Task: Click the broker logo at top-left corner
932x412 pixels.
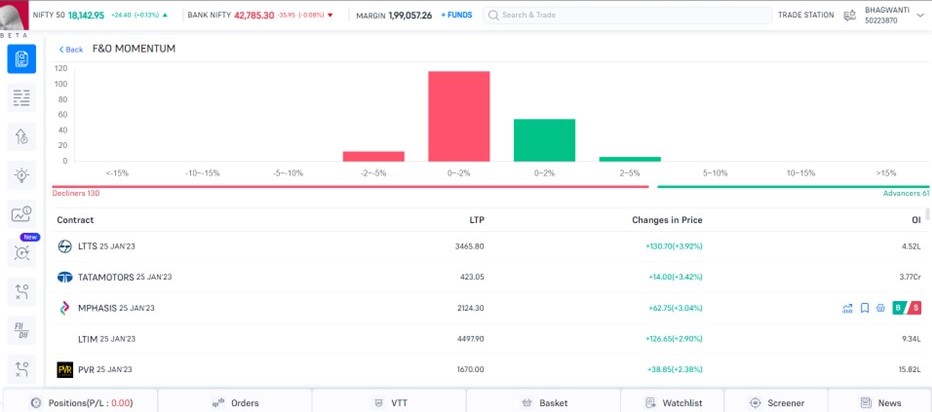Action: click(14, 15)
